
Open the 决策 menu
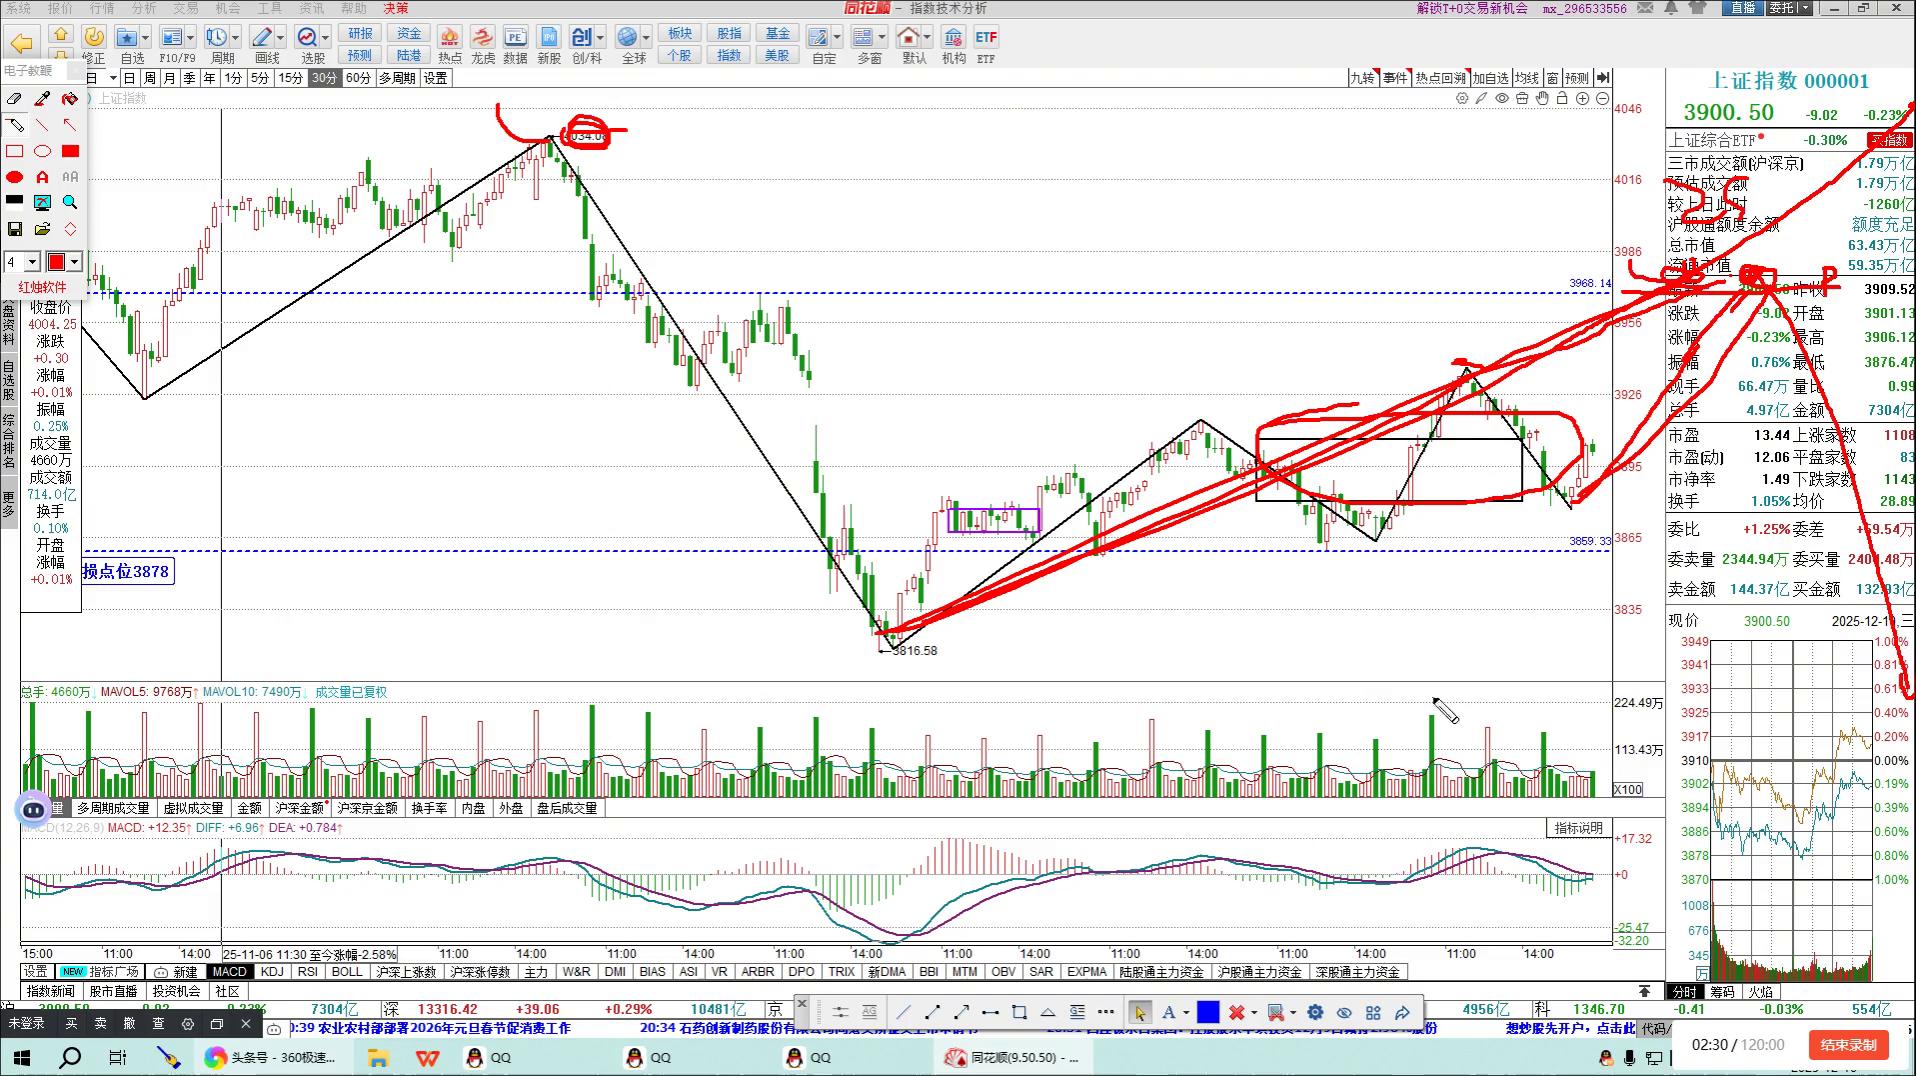[396, 8]
